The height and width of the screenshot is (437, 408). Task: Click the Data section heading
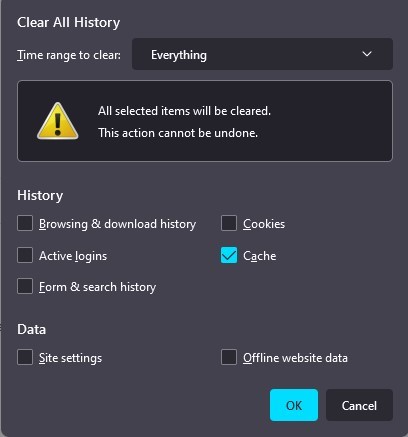(x=31, y=329)
